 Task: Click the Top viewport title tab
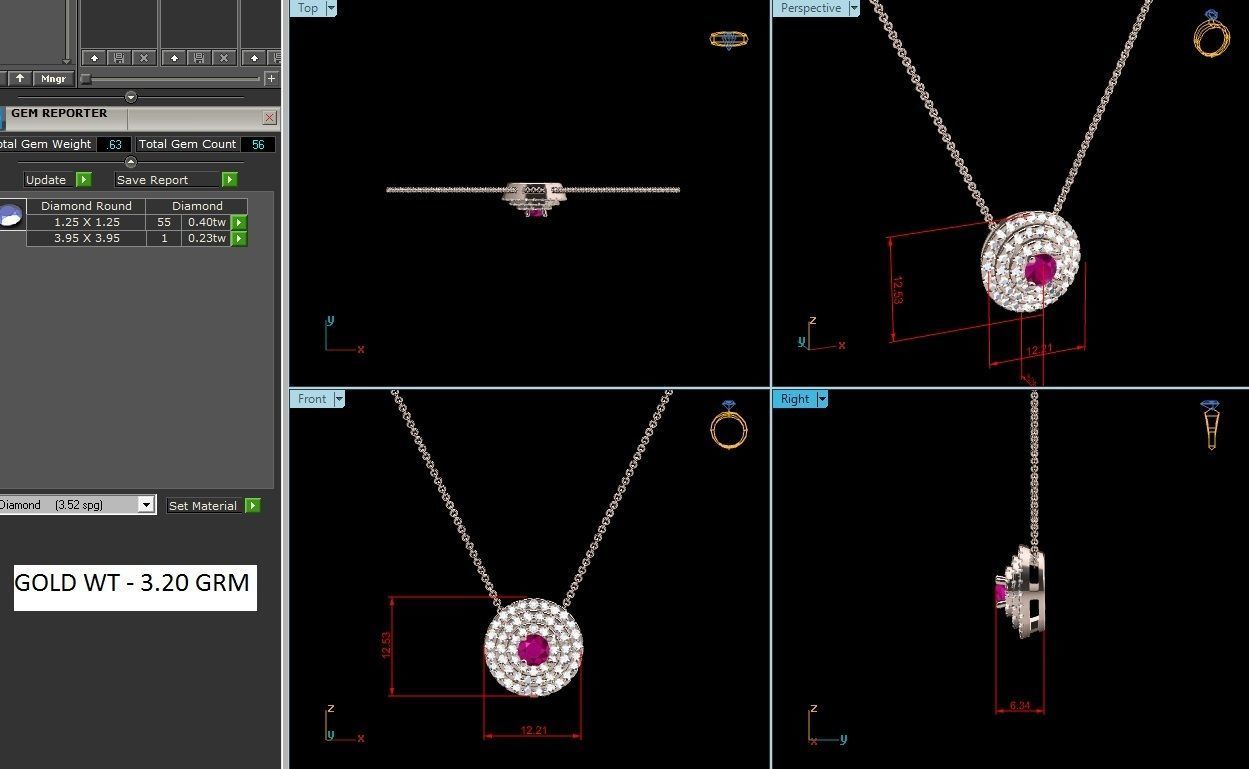coord(308,8)
